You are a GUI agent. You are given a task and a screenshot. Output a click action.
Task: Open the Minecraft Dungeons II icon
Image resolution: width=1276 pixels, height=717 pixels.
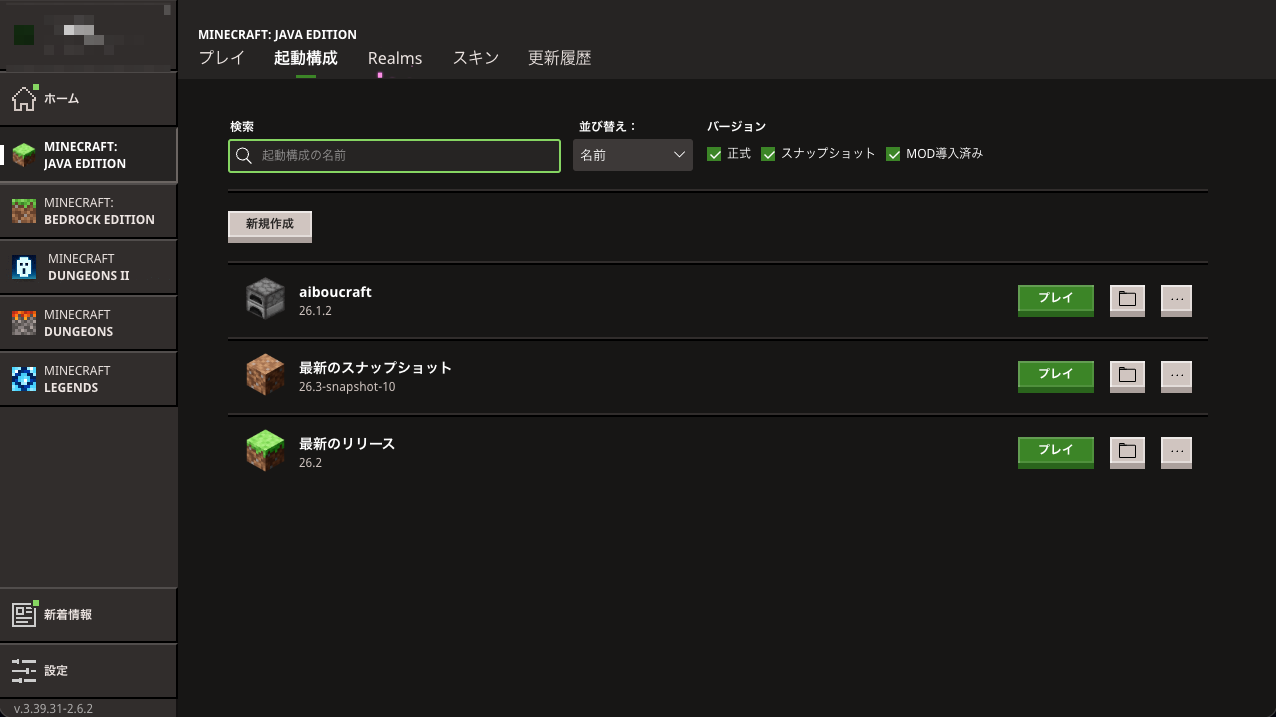tap(23, 267)
